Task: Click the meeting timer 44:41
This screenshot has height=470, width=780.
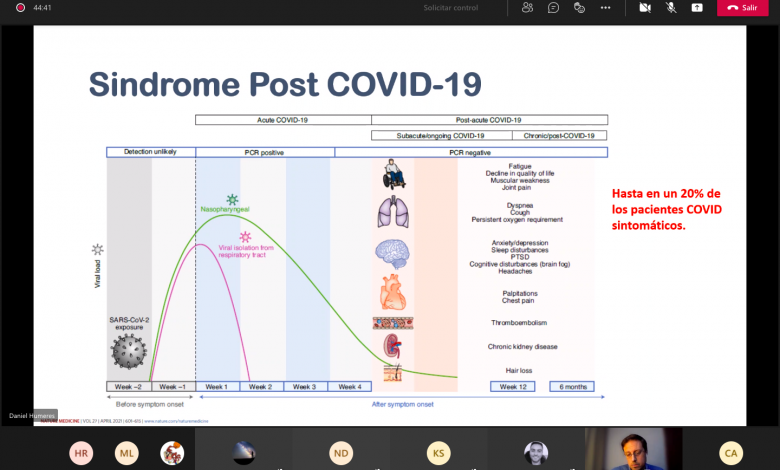Action: (43, 8)
